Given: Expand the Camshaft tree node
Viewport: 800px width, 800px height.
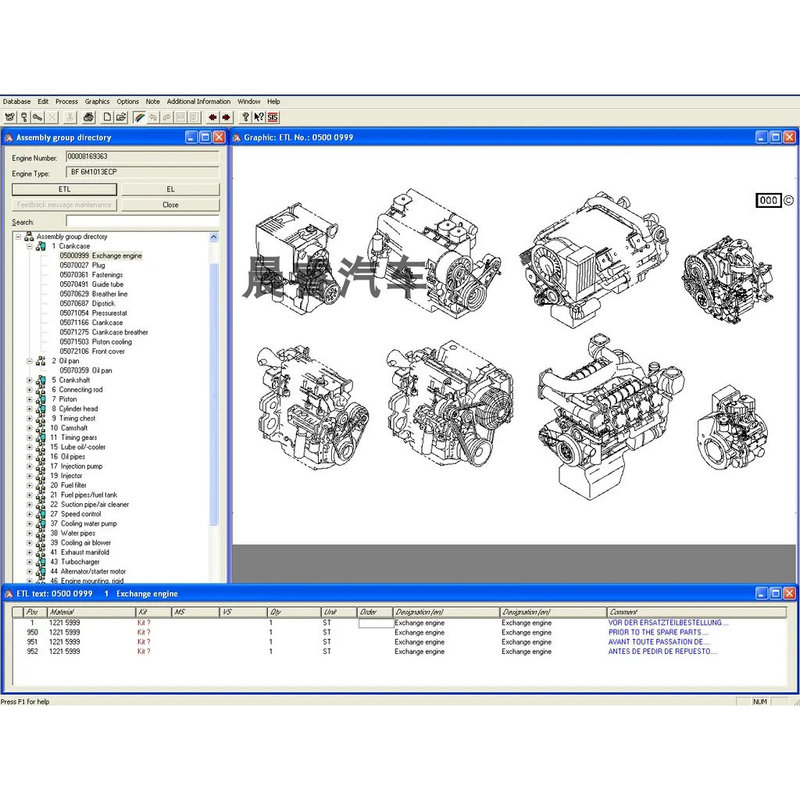Looking at the screenshot, I should pyautogui.click(x=30, y=428).
